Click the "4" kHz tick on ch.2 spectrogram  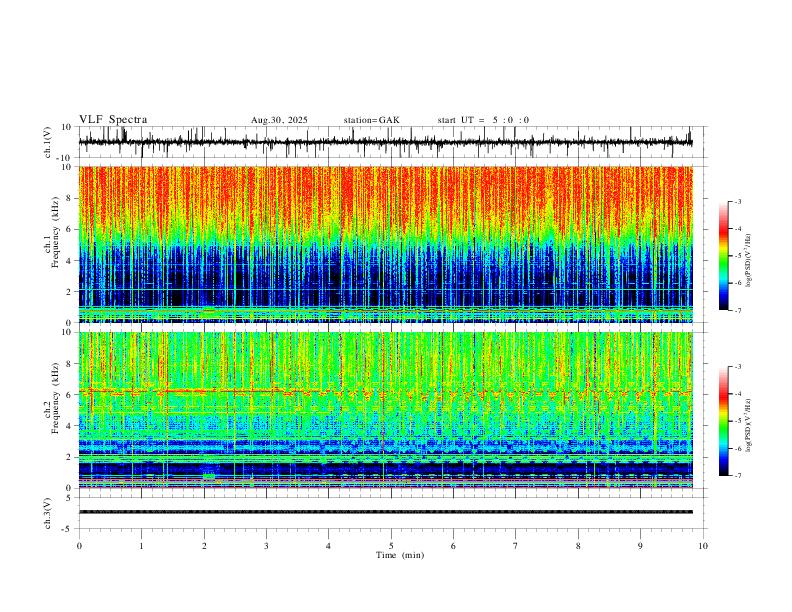point(70,426)
